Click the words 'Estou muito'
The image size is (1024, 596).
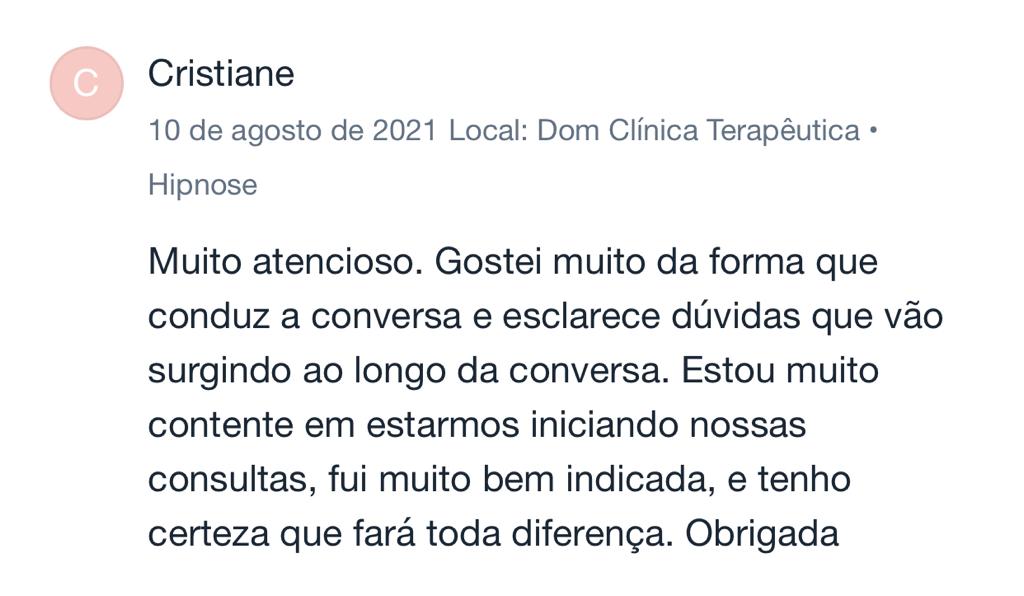click(x=780, y=370)
